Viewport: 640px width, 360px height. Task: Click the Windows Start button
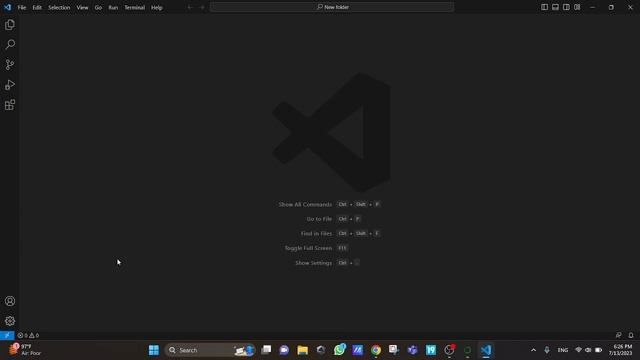click(x=154, y=350)
